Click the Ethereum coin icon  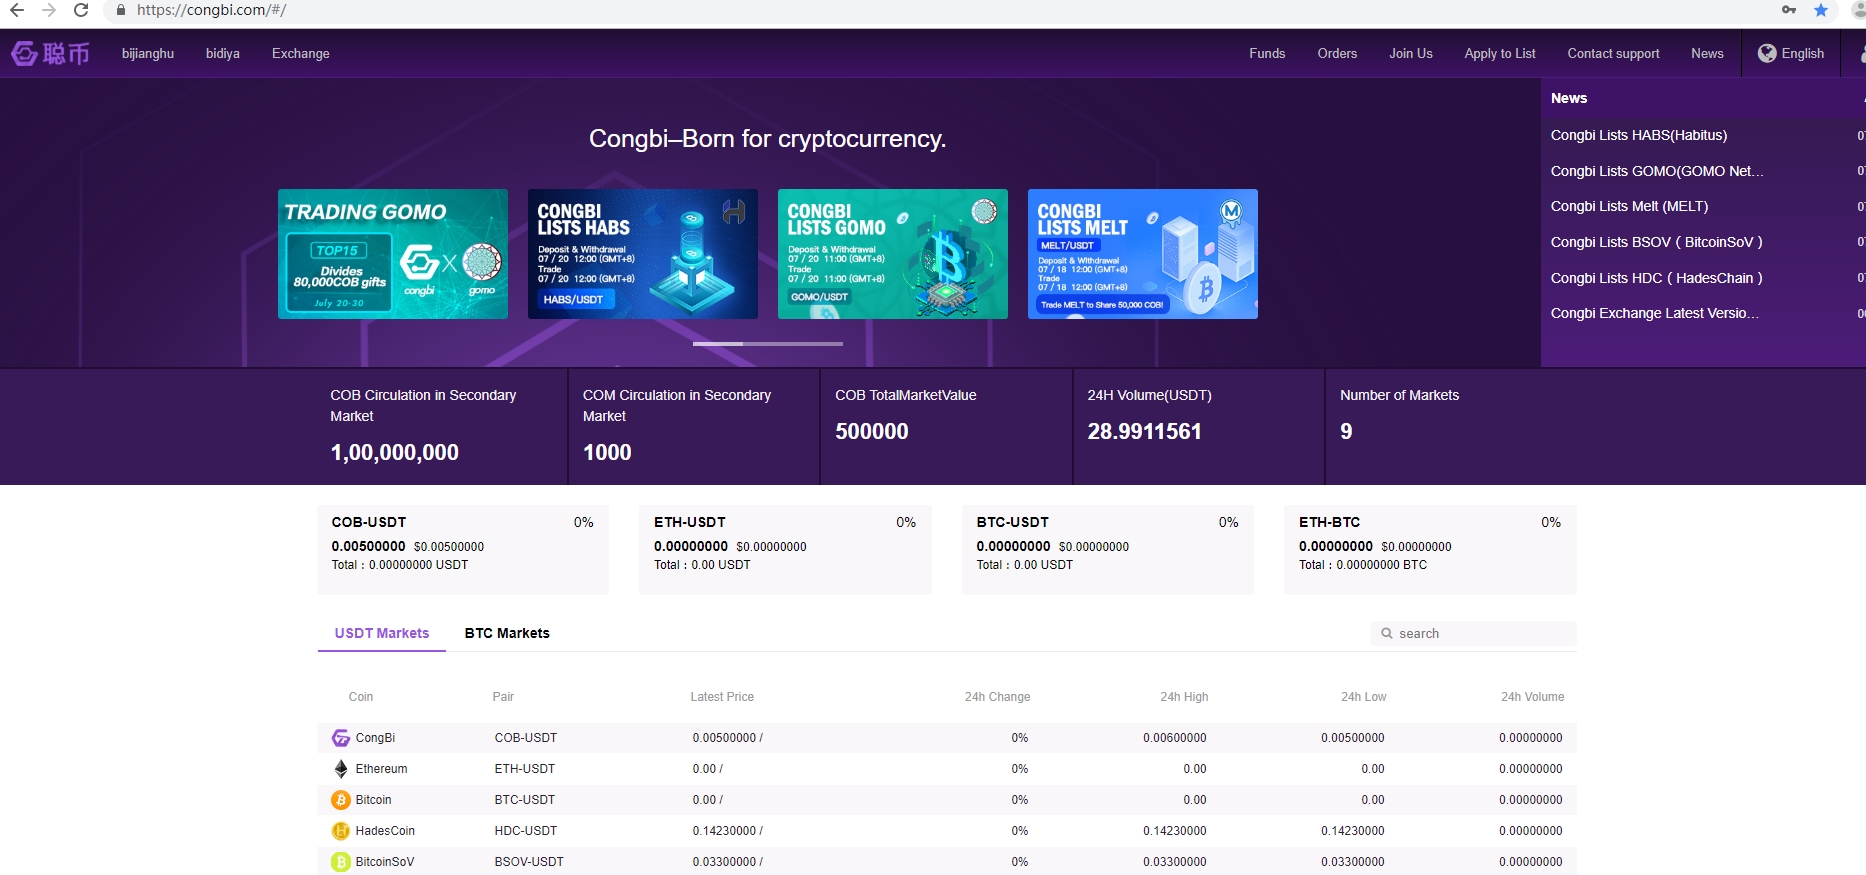[x=341, y=769]
